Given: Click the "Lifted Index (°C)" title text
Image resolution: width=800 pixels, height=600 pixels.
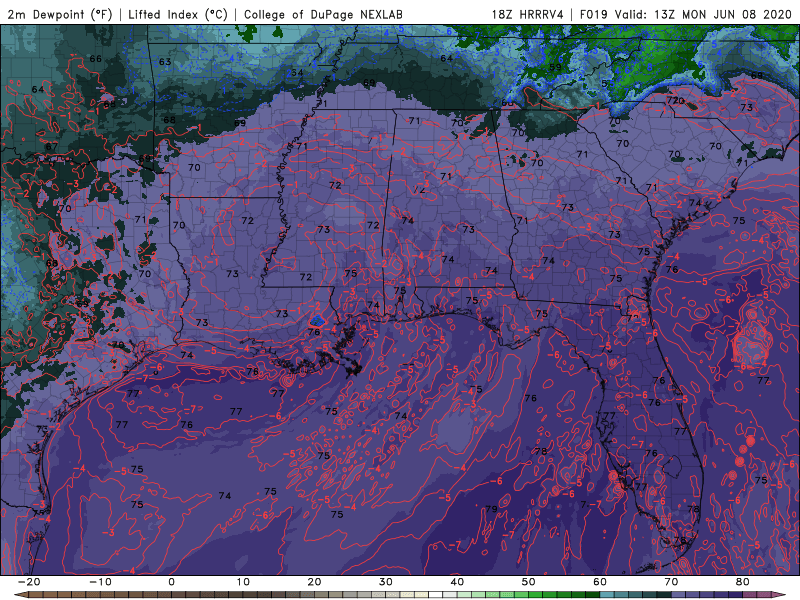Looking at the screenshot, I should pos(178,14).
